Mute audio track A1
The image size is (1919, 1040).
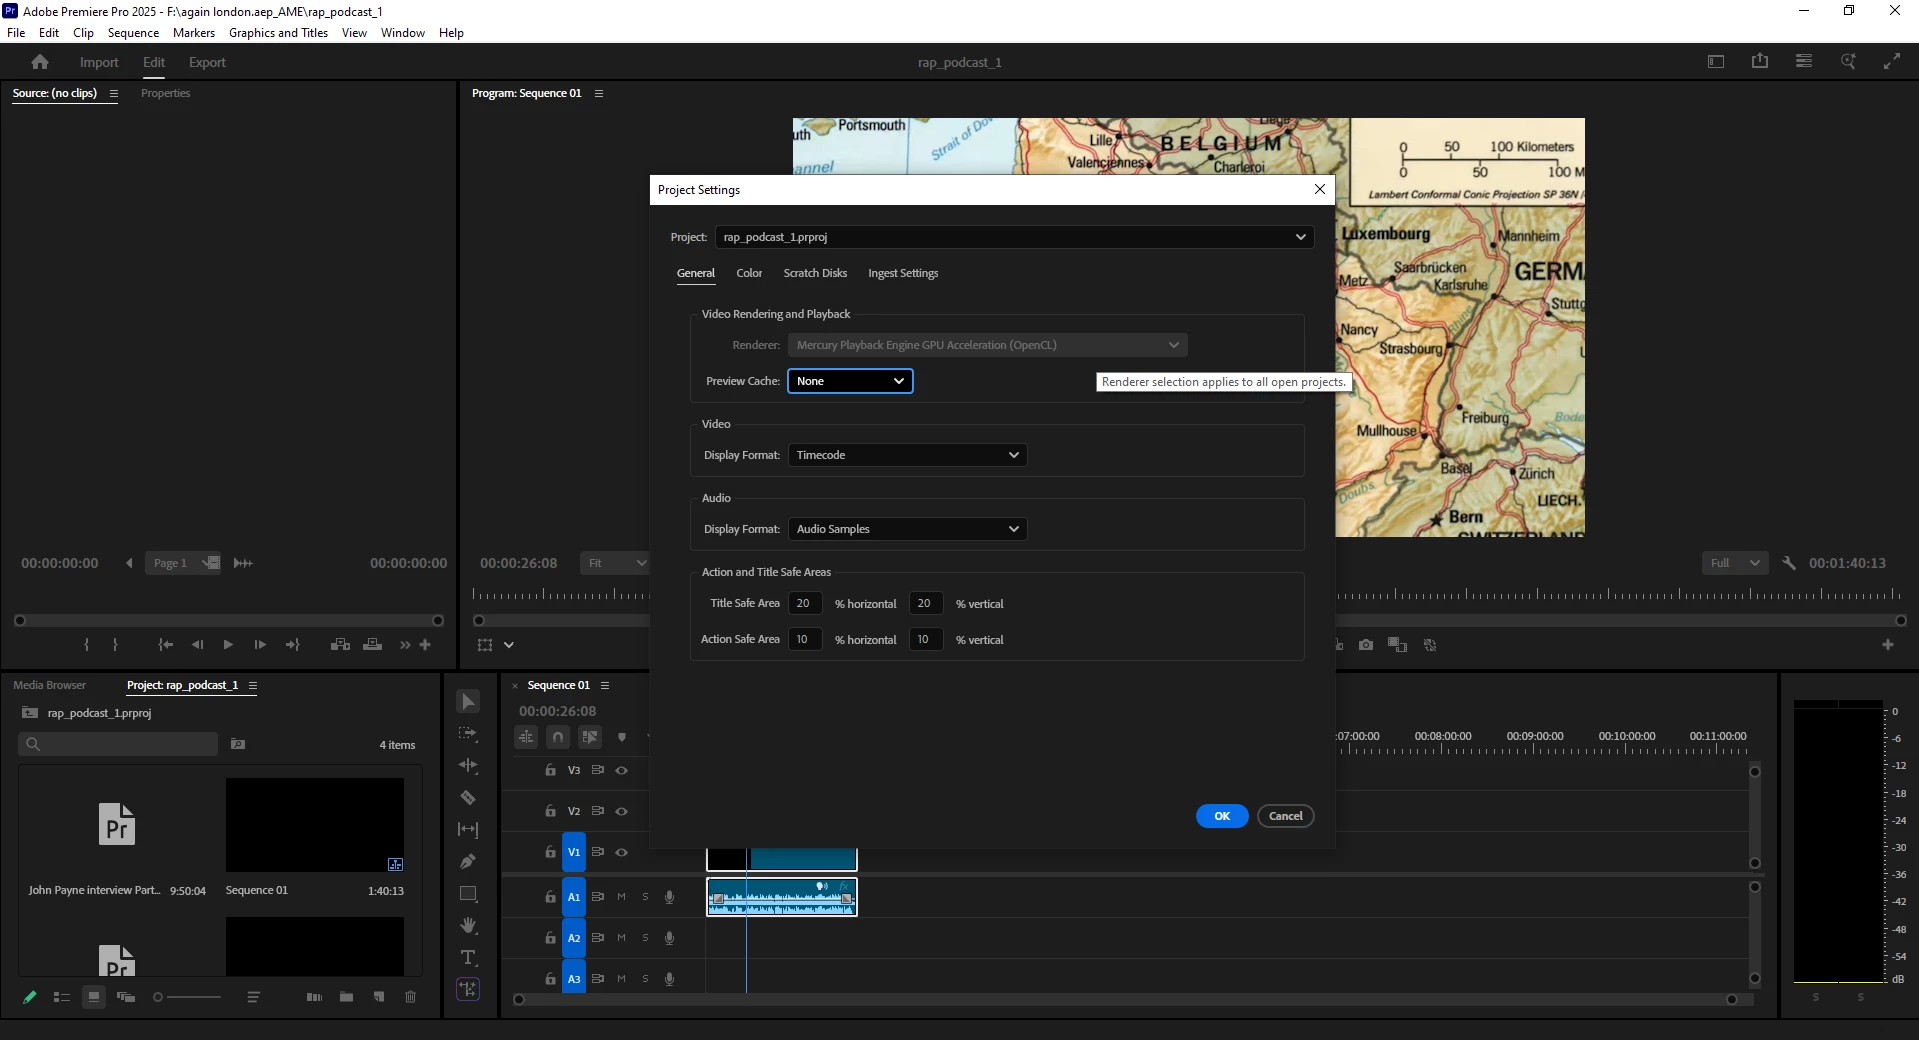coord(621,897)
